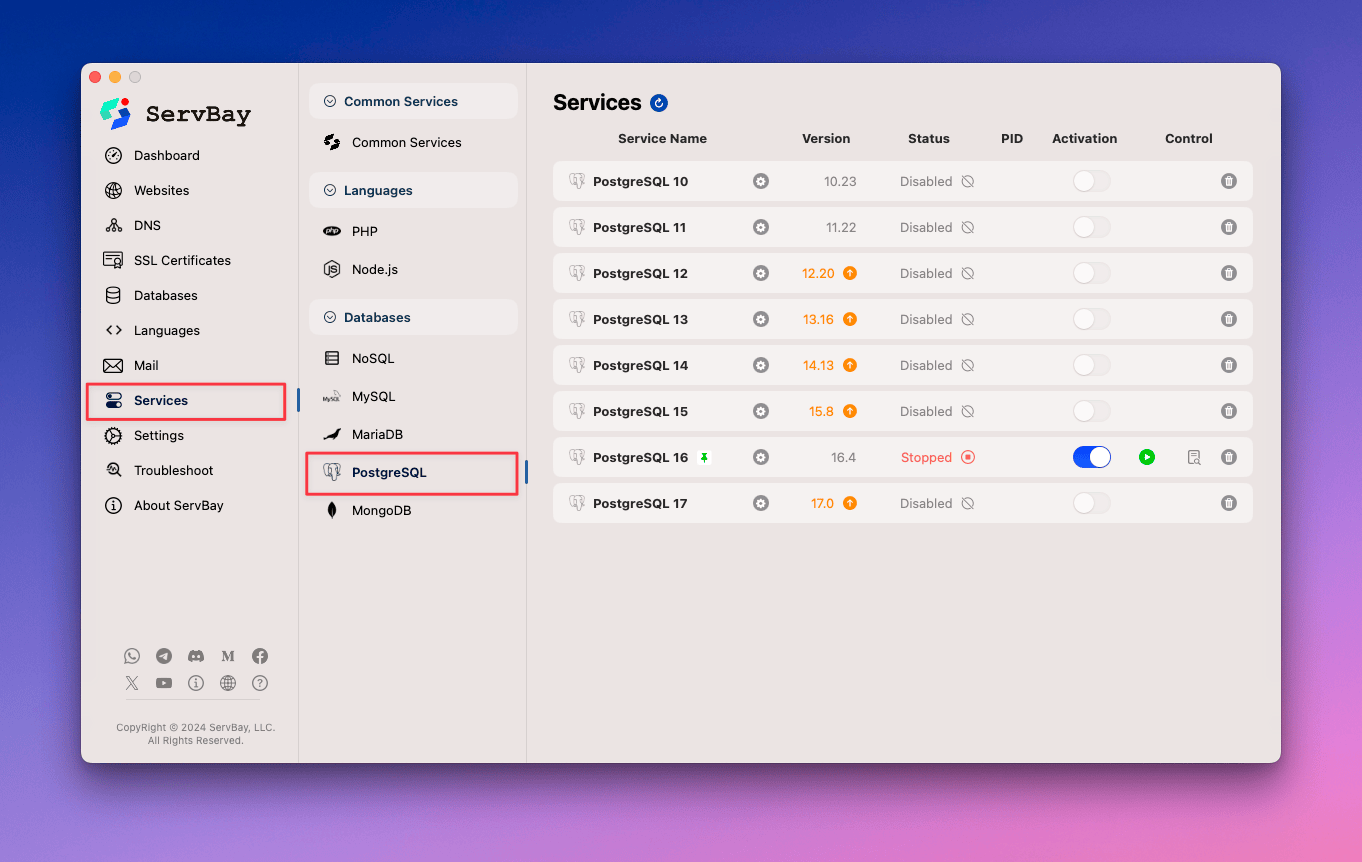Viewport: 1362px width, 862px height.
Task: Open the Dashboard from the sidebar
Action: click(168, 155)
